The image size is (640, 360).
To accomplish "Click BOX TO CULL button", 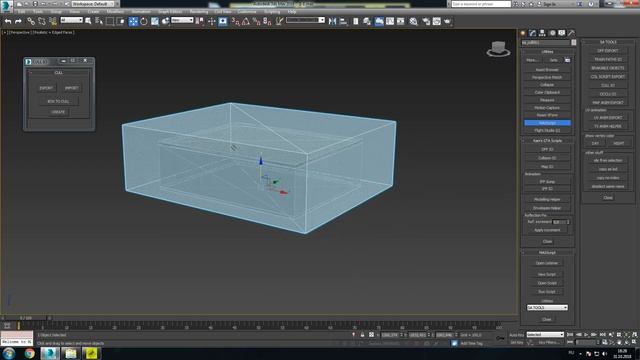I will 58,101.
